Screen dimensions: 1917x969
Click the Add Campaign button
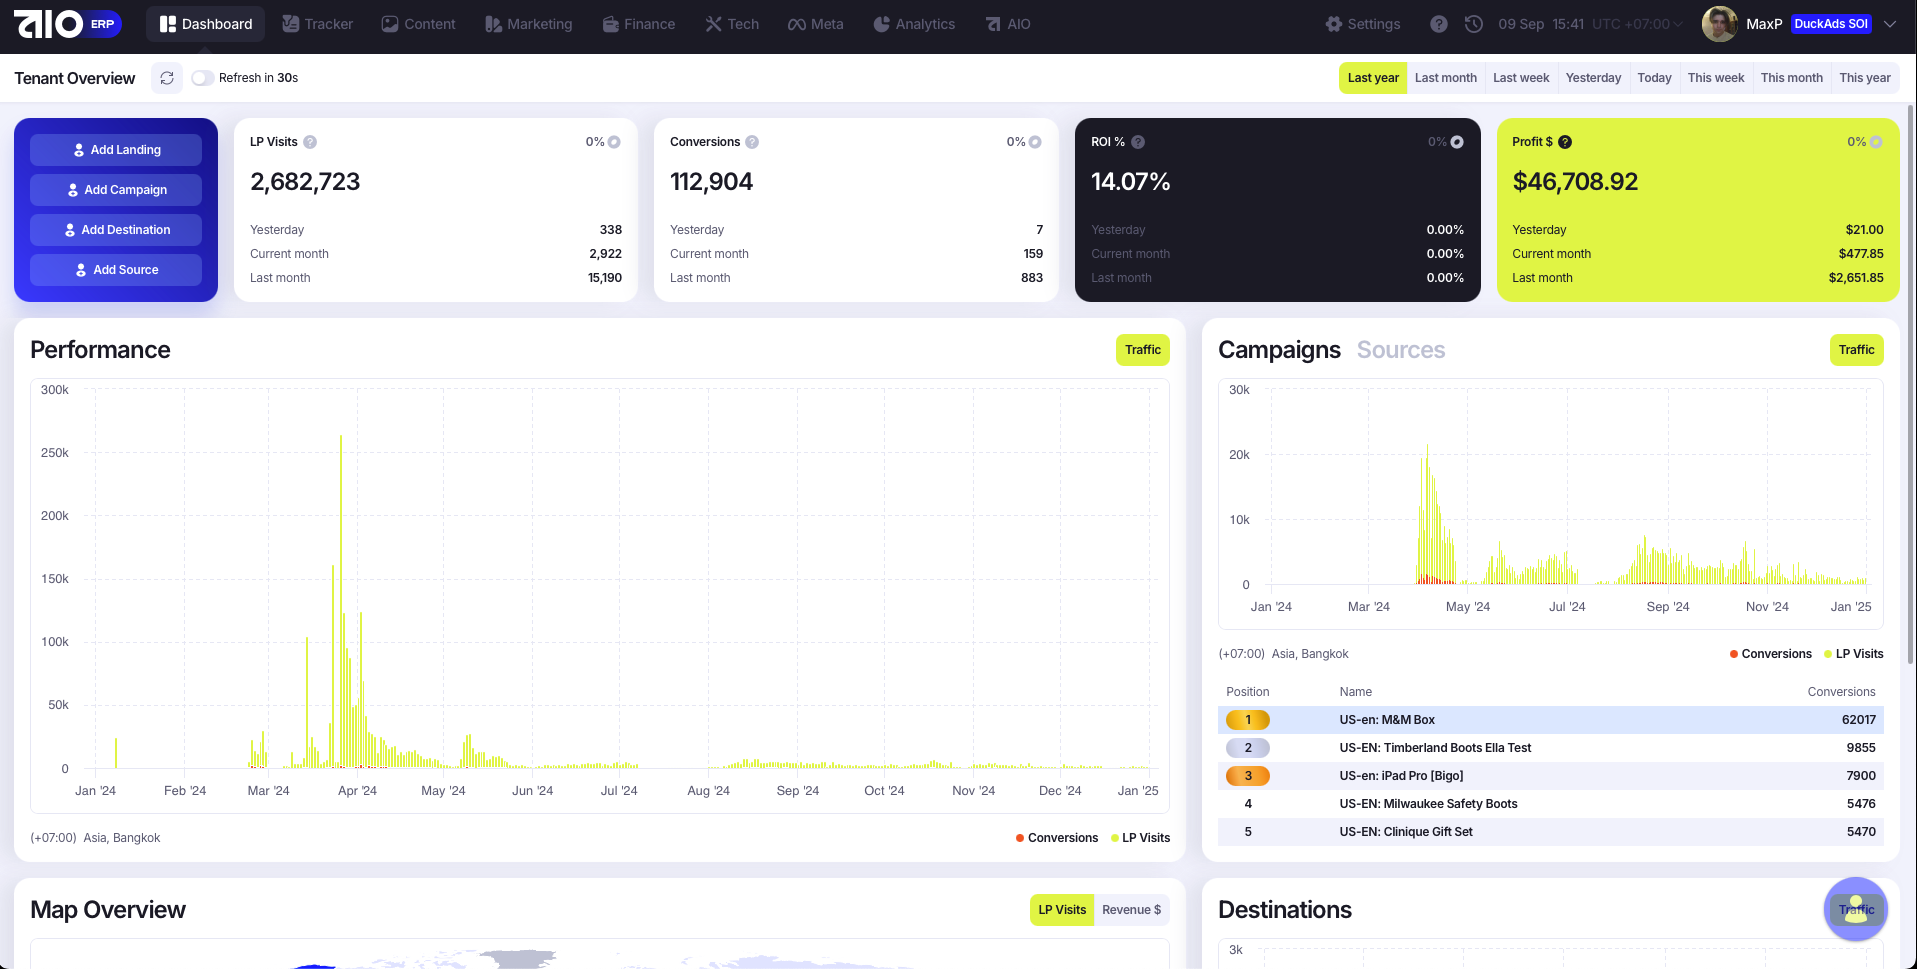point(116,190)
